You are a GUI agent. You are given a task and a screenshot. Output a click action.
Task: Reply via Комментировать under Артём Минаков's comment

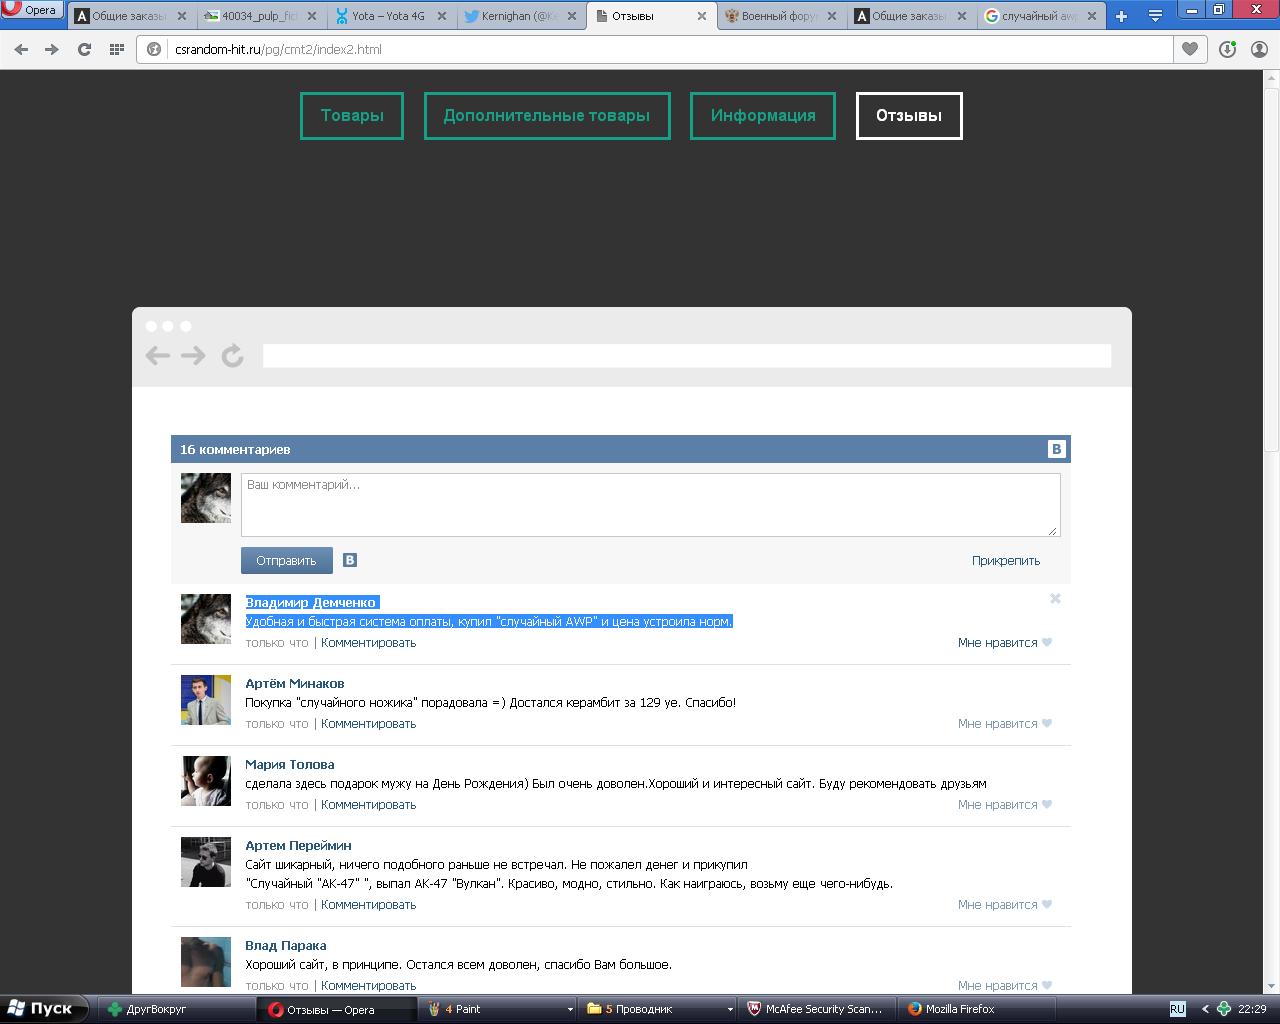click(368, 724)
